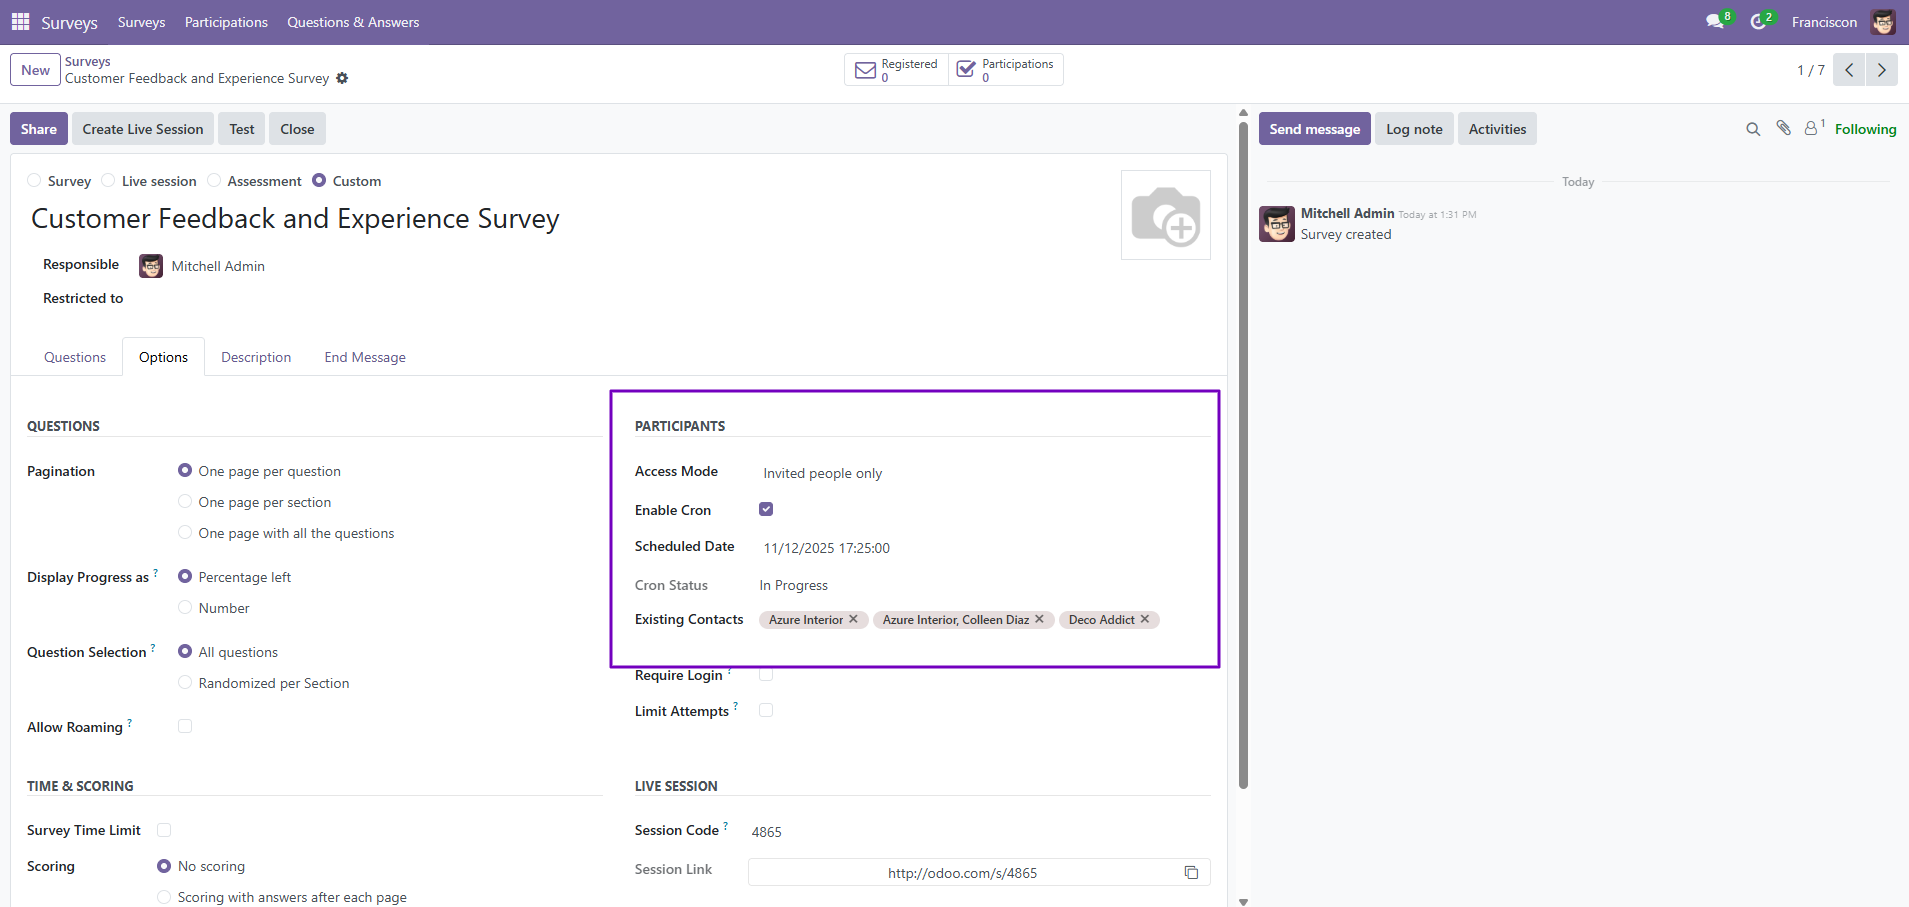Choose One page with all the questions
The image size is (1909, 907).
click(185, 532)
